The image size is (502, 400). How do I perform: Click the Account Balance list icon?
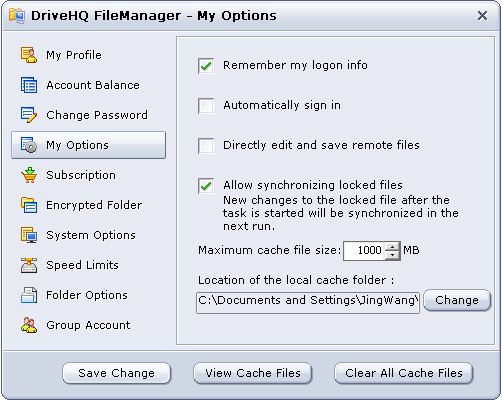coord(29,85)
